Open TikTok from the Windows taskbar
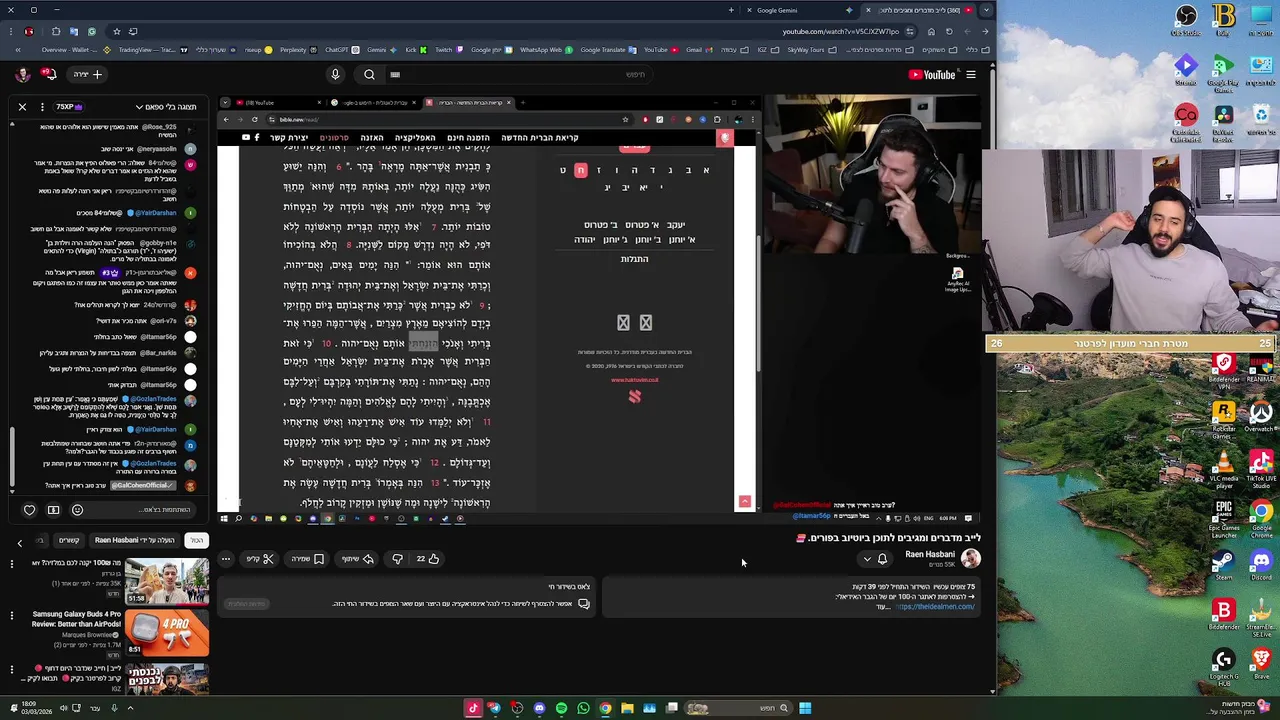This screenshot has width=1280, height=720. (473, 708)
